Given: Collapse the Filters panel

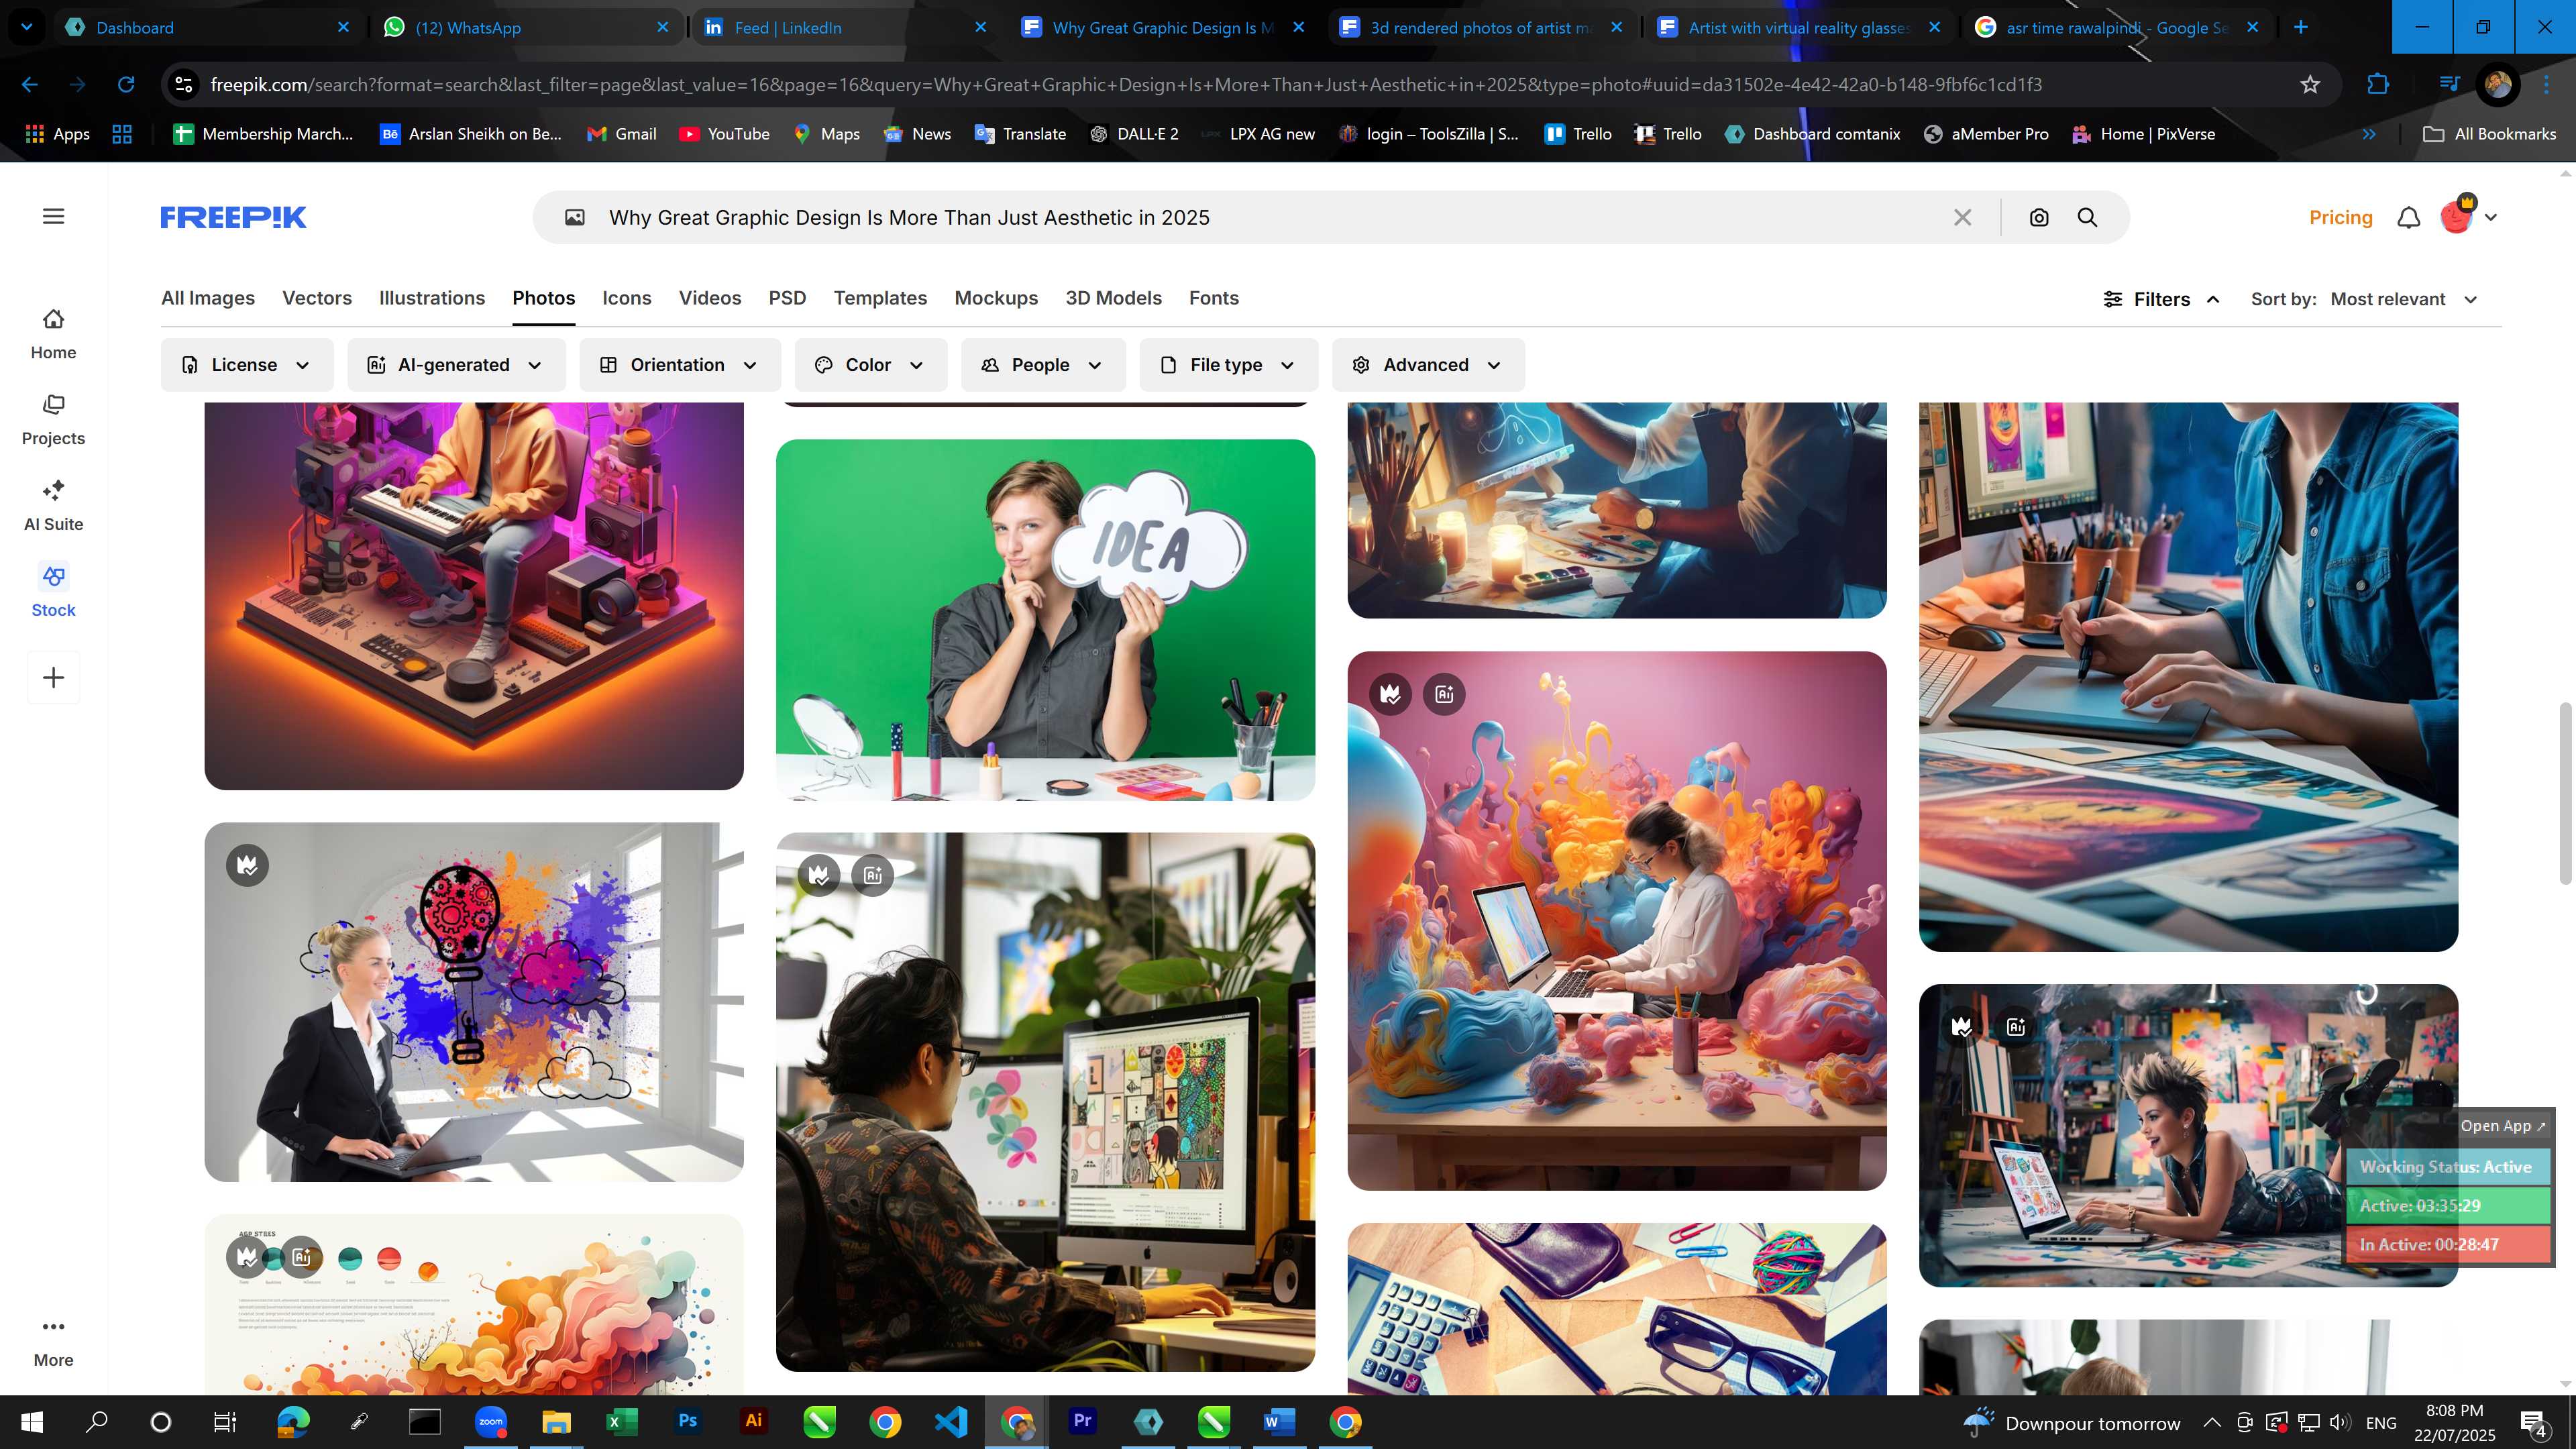Looking at the screenshot, I should point(2162,299).
